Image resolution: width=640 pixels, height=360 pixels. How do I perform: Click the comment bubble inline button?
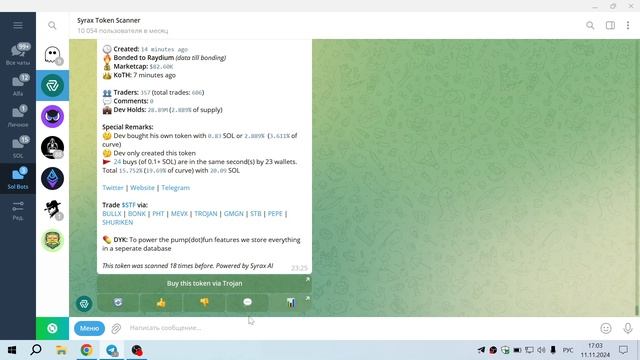[247, 302]
